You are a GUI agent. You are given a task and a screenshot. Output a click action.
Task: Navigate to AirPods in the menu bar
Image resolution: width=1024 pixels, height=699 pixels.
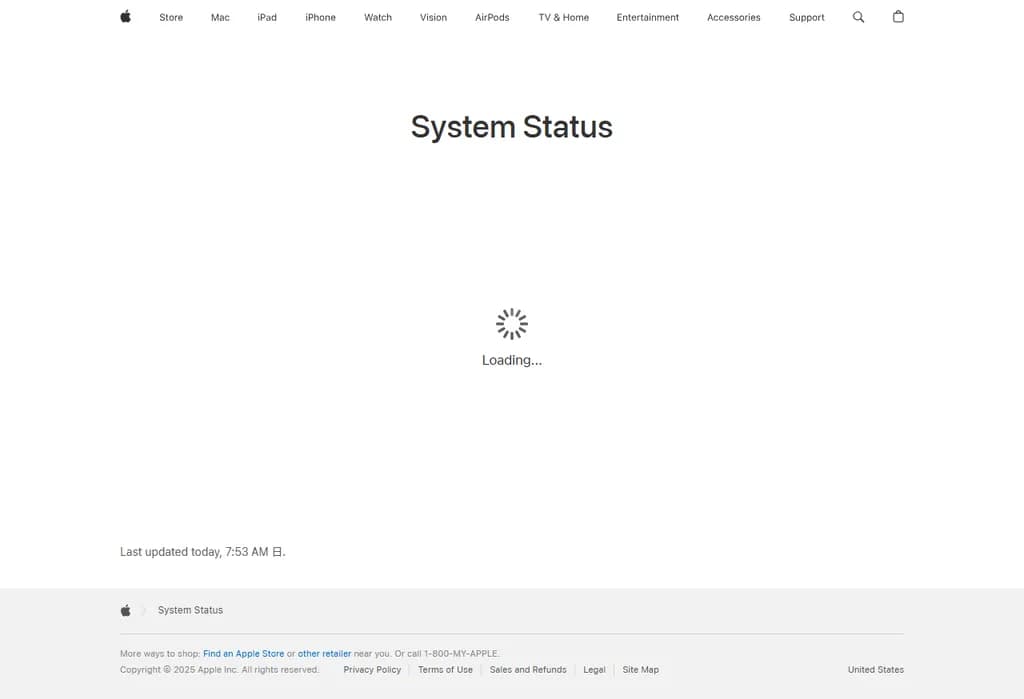tap(491, 17)
